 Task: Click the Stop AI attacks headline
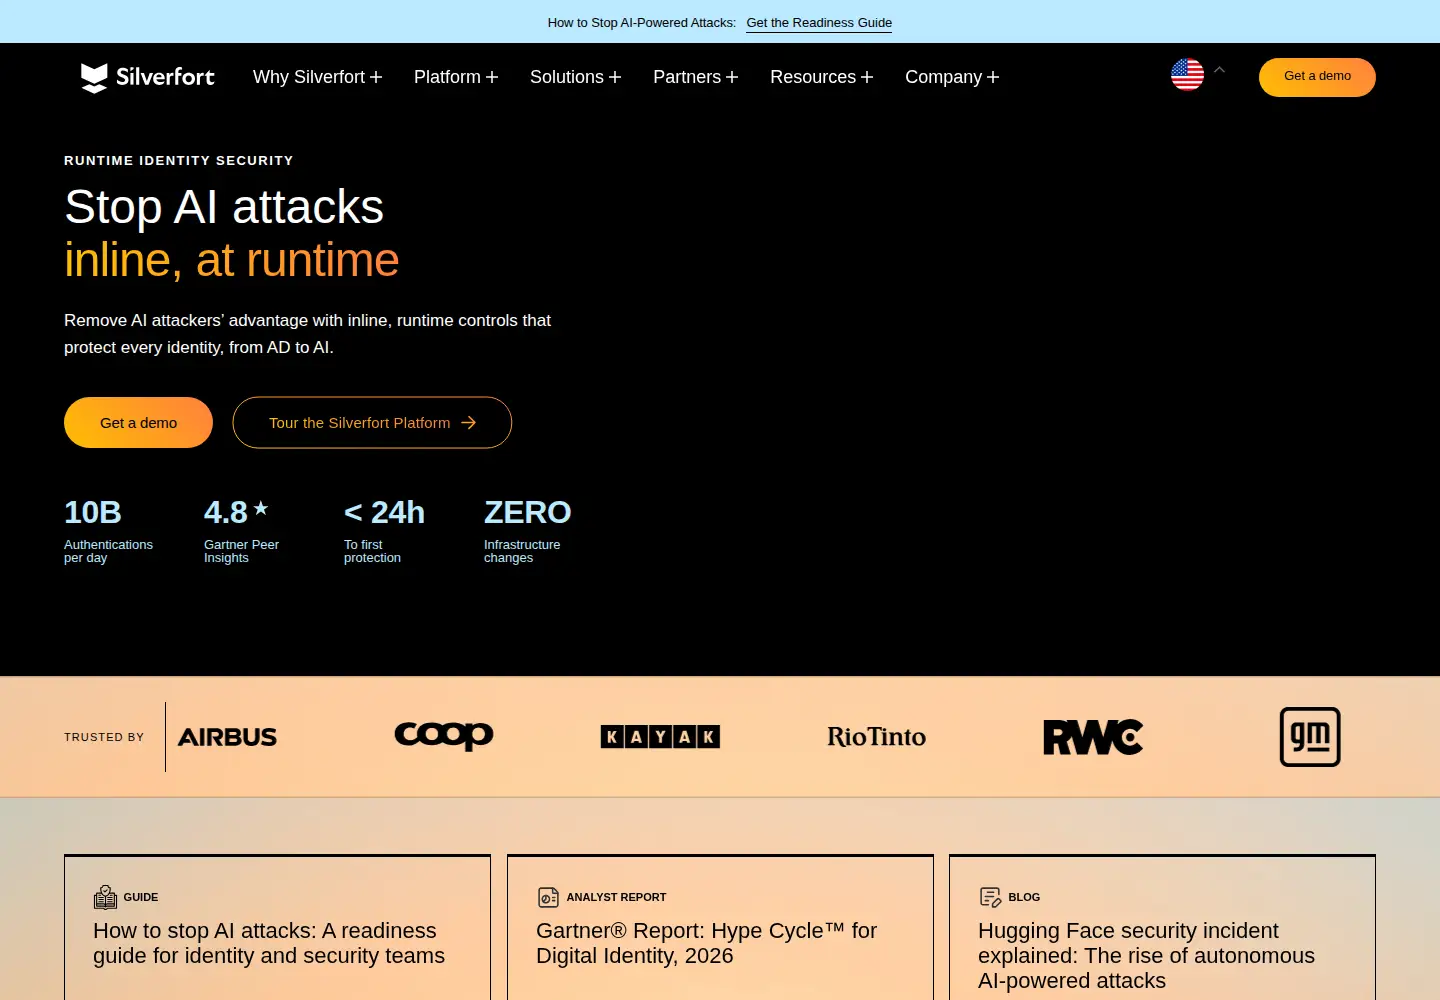pyautogui.click(x=224, y=207)
